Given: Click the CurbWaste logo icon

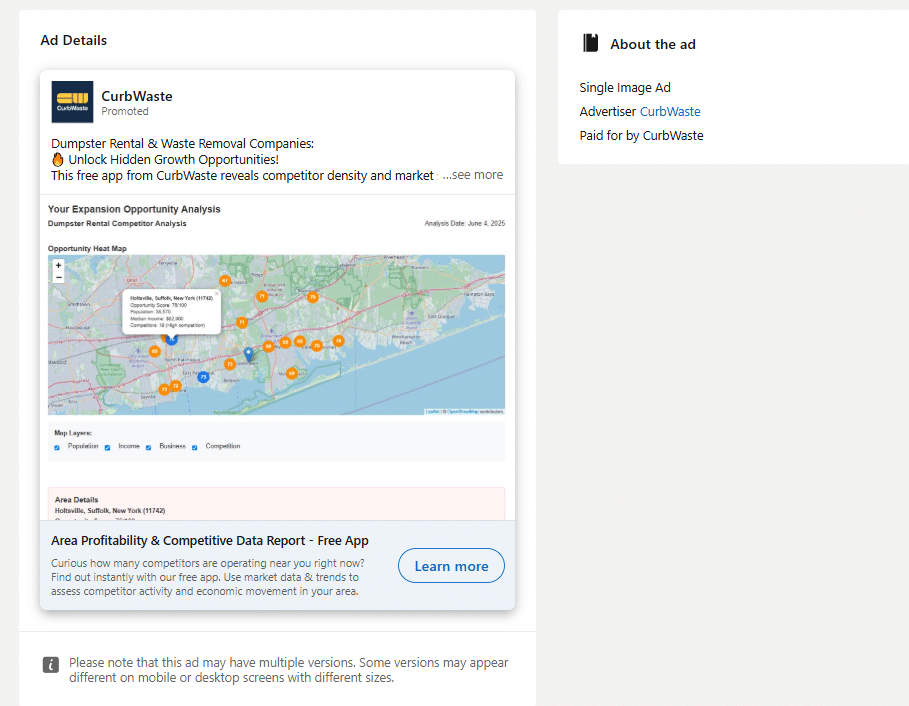Looking at the screenshot, I should (72, 102).
